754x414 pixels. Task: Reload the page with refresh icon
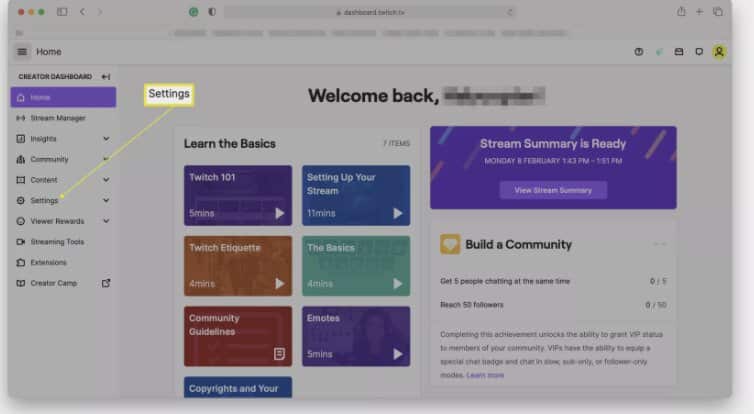coord(509,13)
